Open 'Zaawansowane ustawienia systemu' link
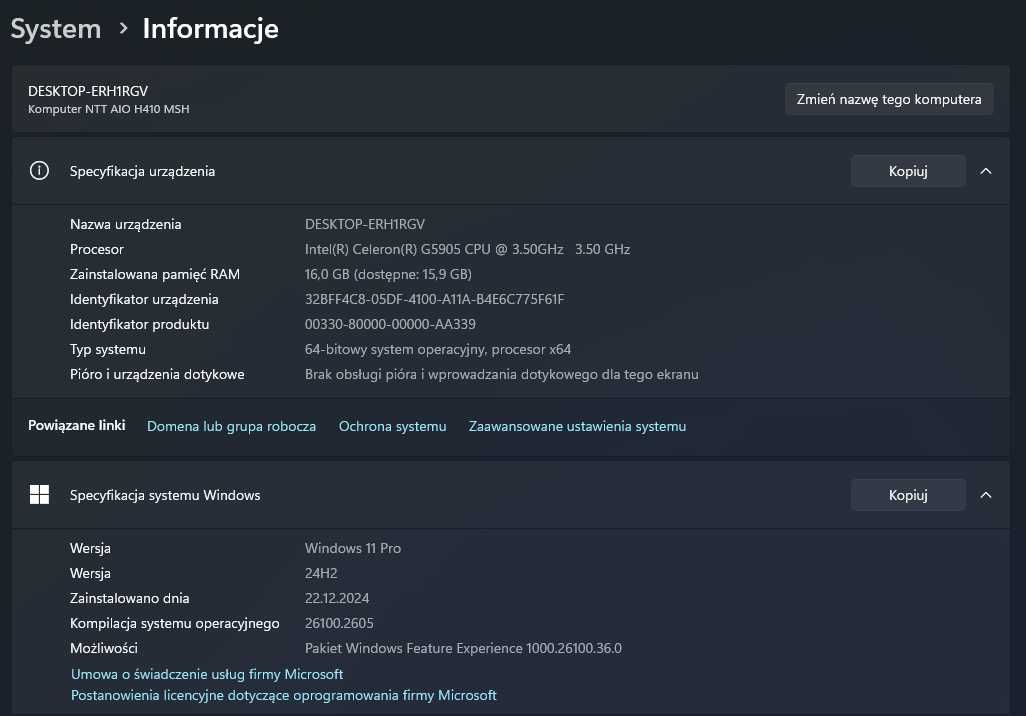 coord(577,426)
